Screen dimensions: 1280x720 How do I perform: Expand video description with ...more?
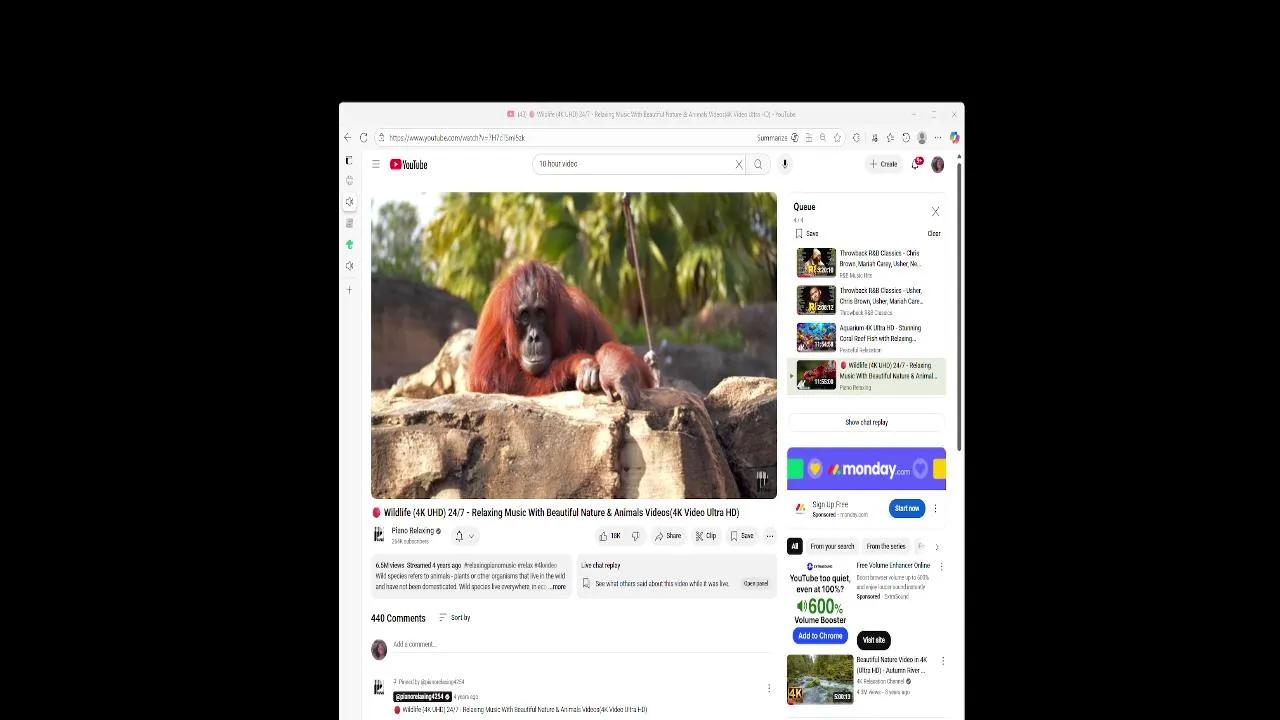(x=557, y=587)
